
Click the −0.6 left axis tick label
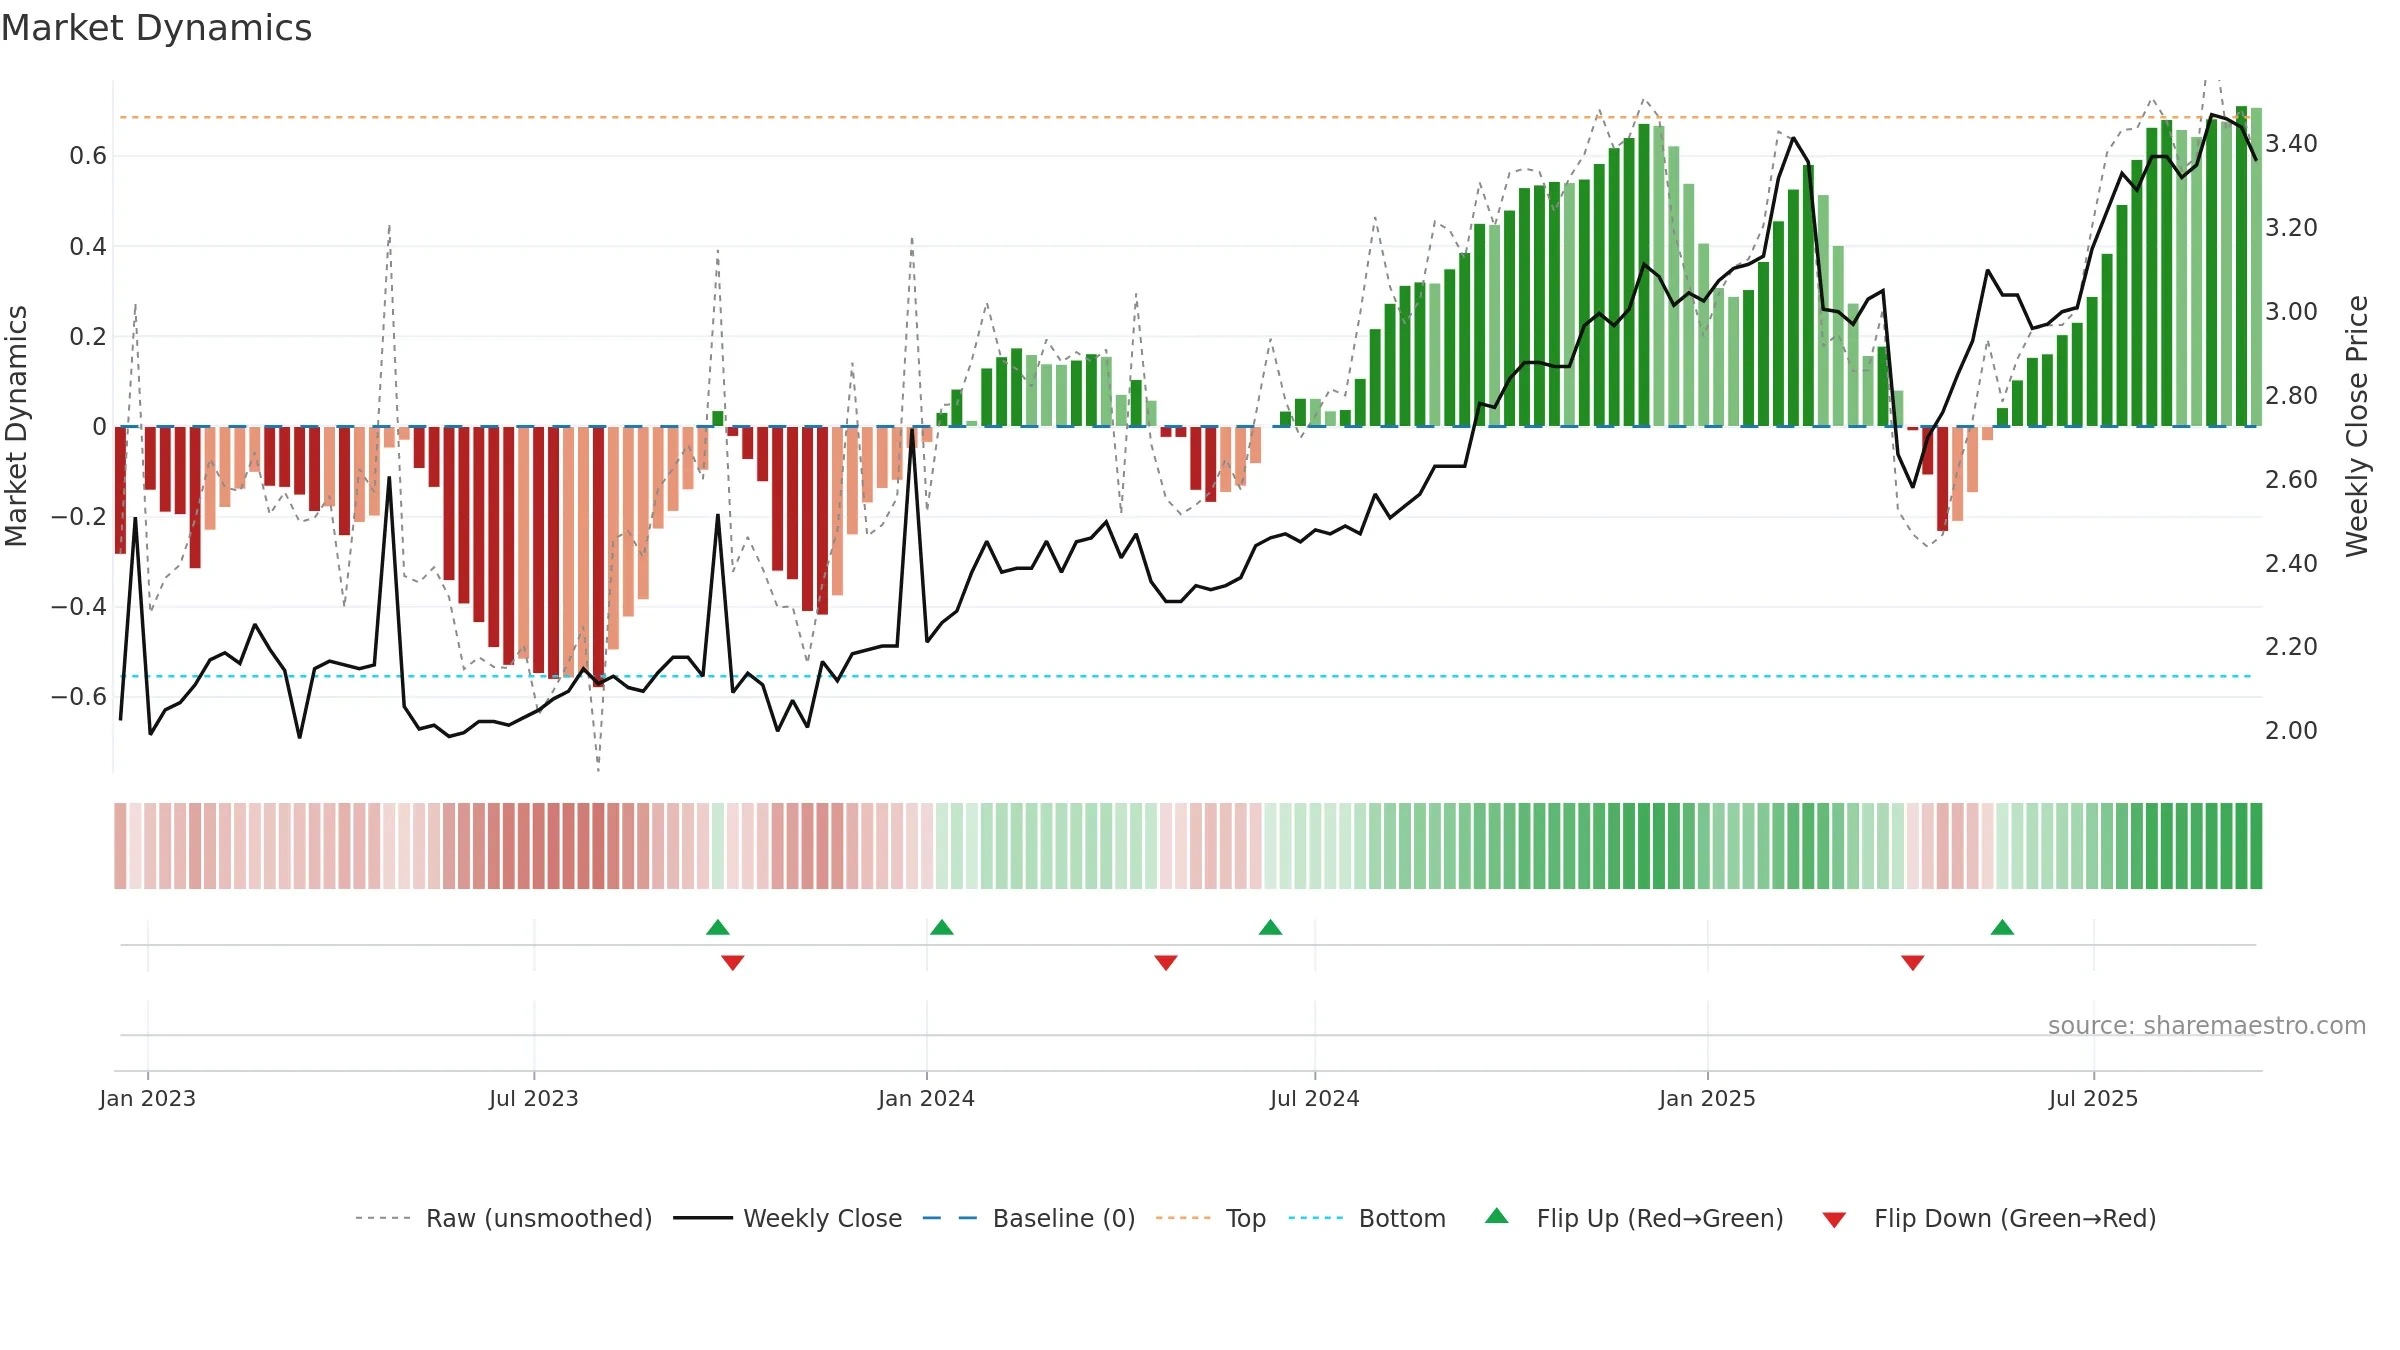pyautogui.click(x=79, y=696)
